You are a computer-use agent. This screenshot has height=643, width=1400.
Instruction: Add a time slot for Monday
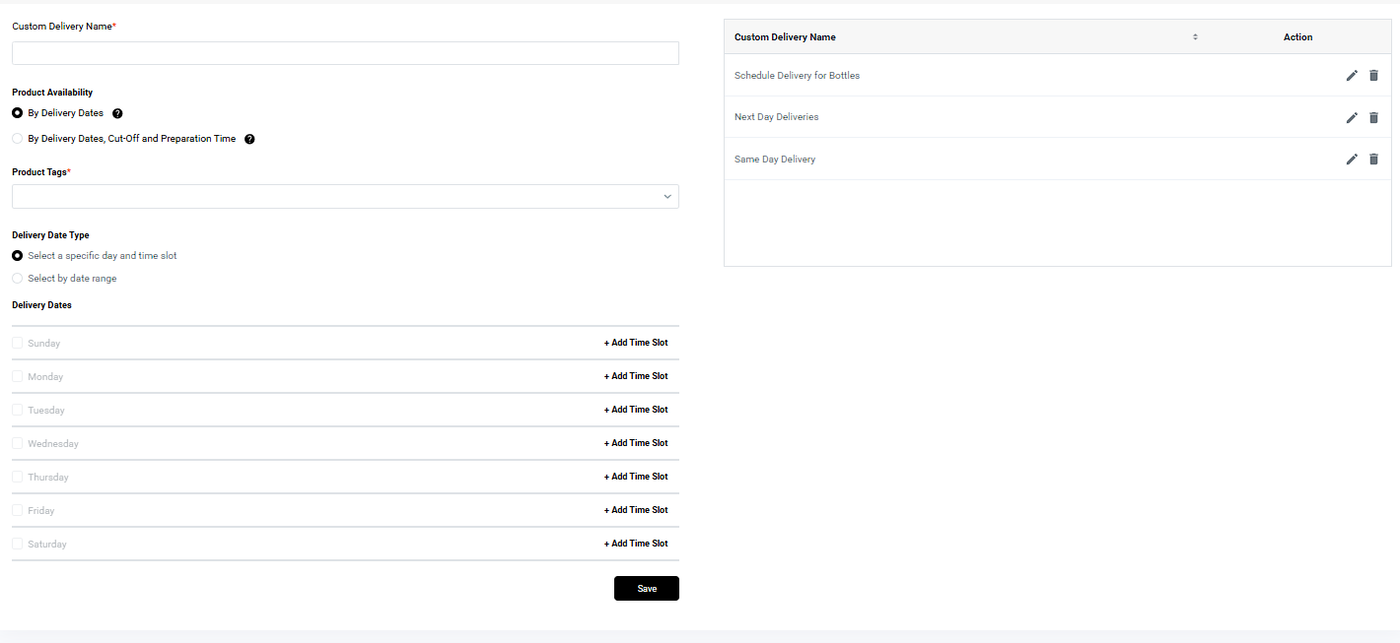click(636, 376)
